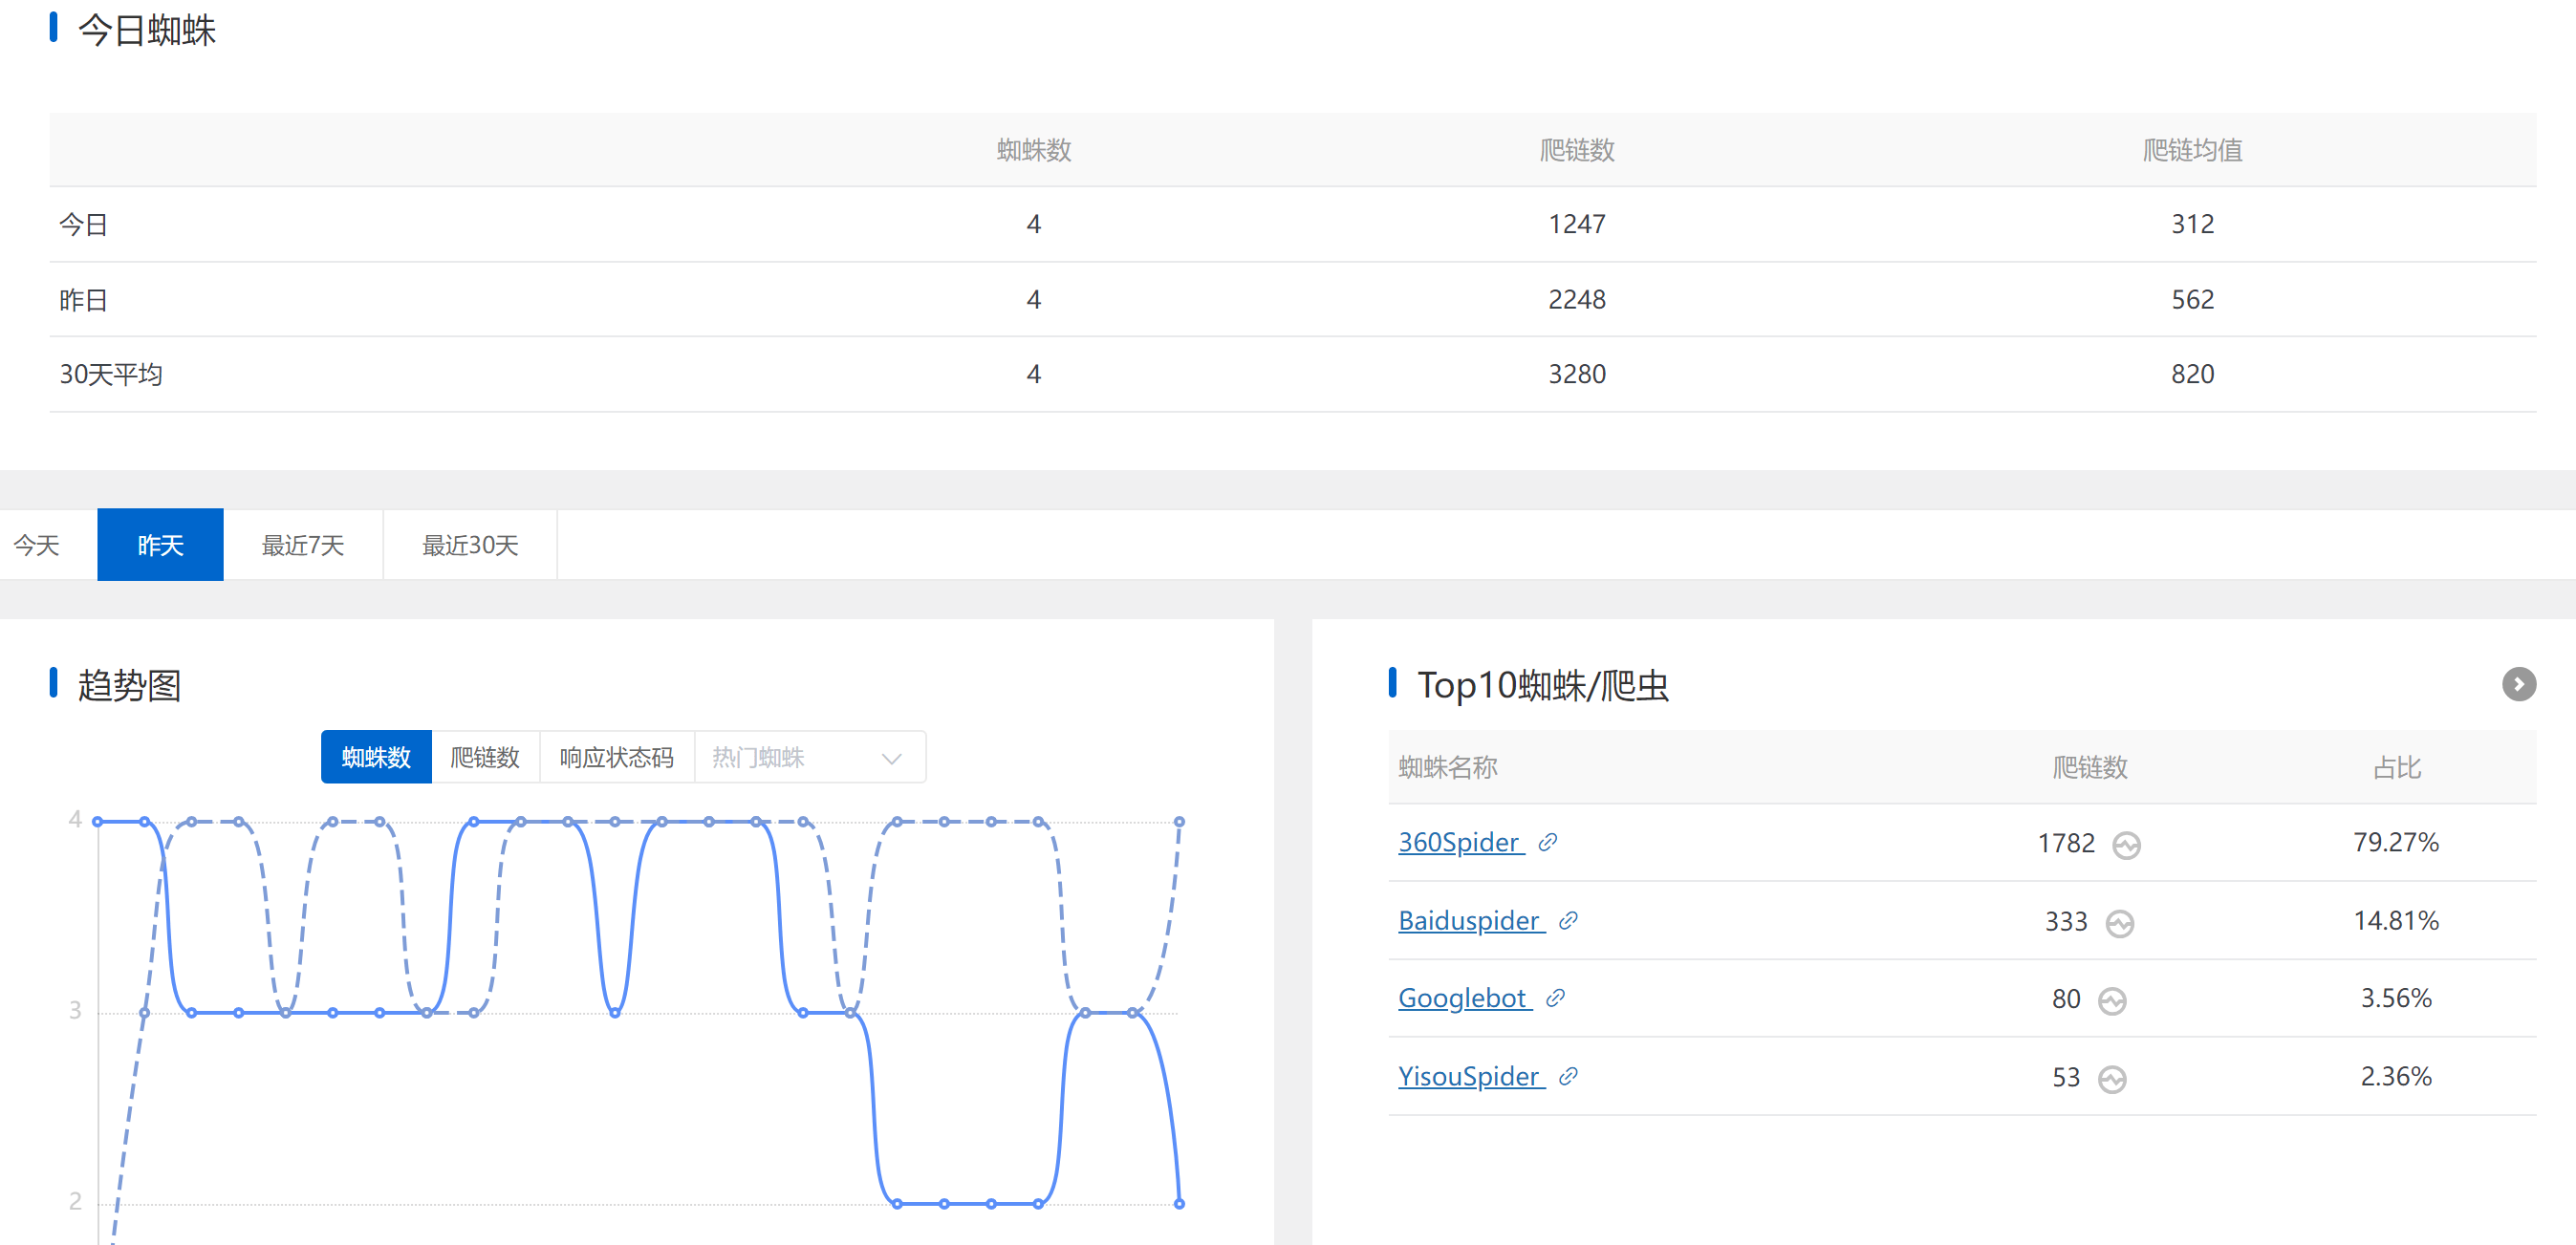Expand the 热门蜘蛛 dropdown
The height and width of the screenshot is (1245, 2576).
(x=810, y=757)
